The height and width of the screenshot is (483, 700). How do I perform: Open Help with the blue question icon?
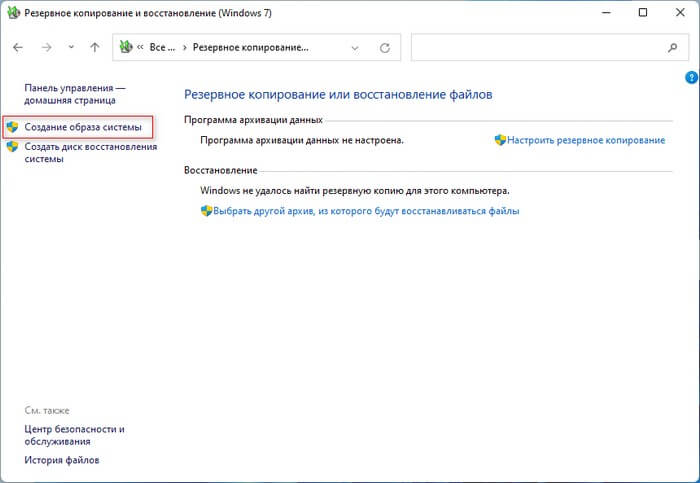[691, 77]
